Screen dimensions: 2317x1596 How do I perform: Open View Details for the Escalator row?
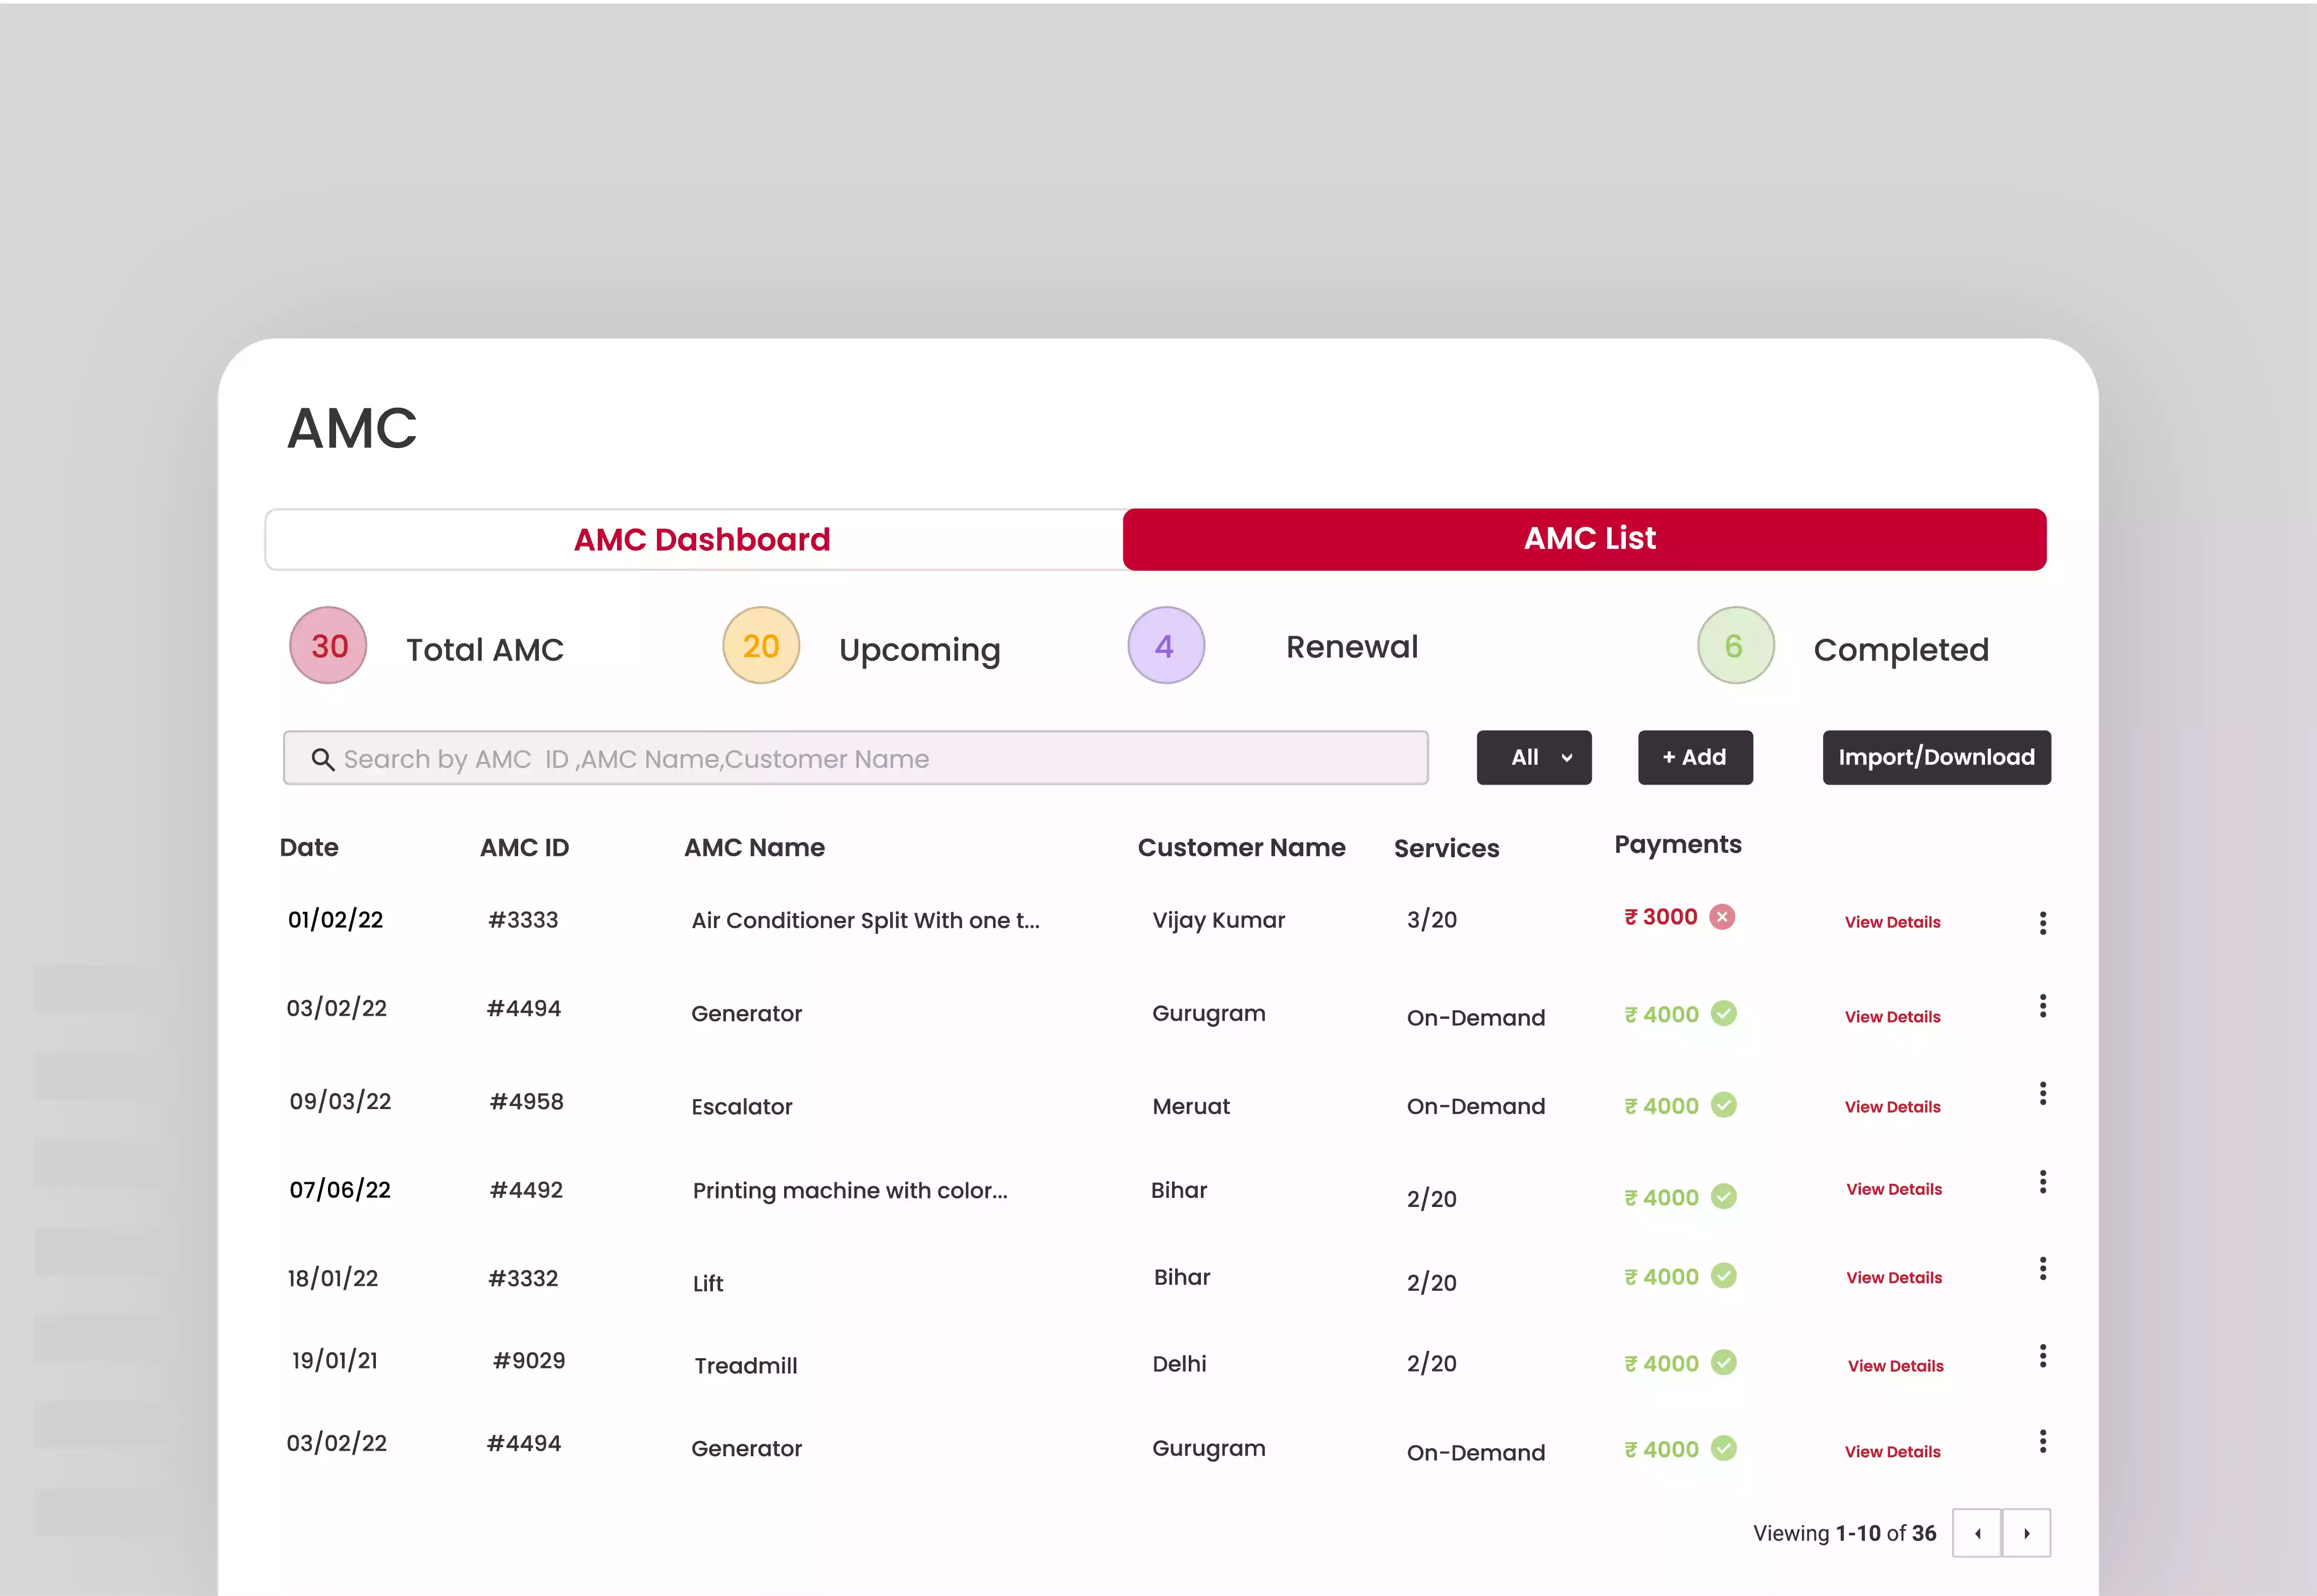(x=1893, y=1107)
